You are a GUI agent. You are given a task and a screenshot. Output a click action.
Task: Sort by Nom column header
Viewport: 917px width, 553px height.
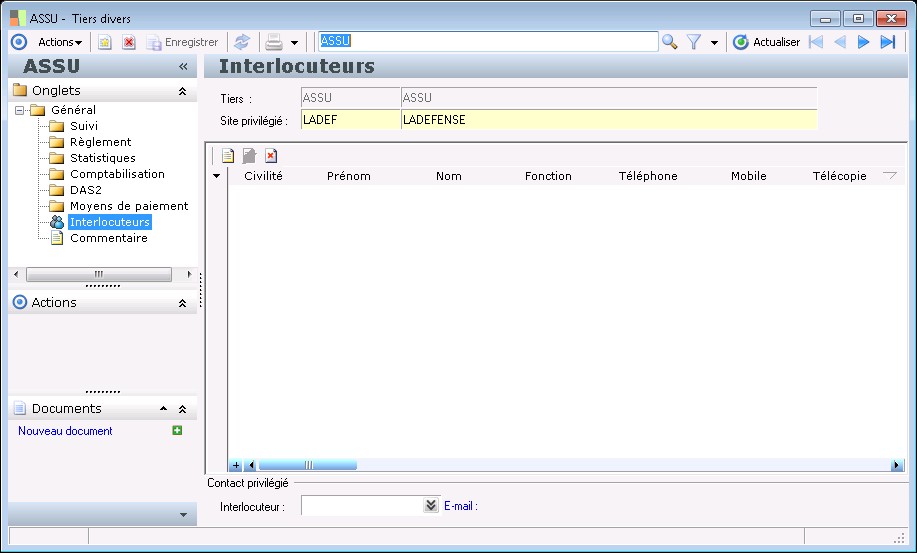(449, 176)
